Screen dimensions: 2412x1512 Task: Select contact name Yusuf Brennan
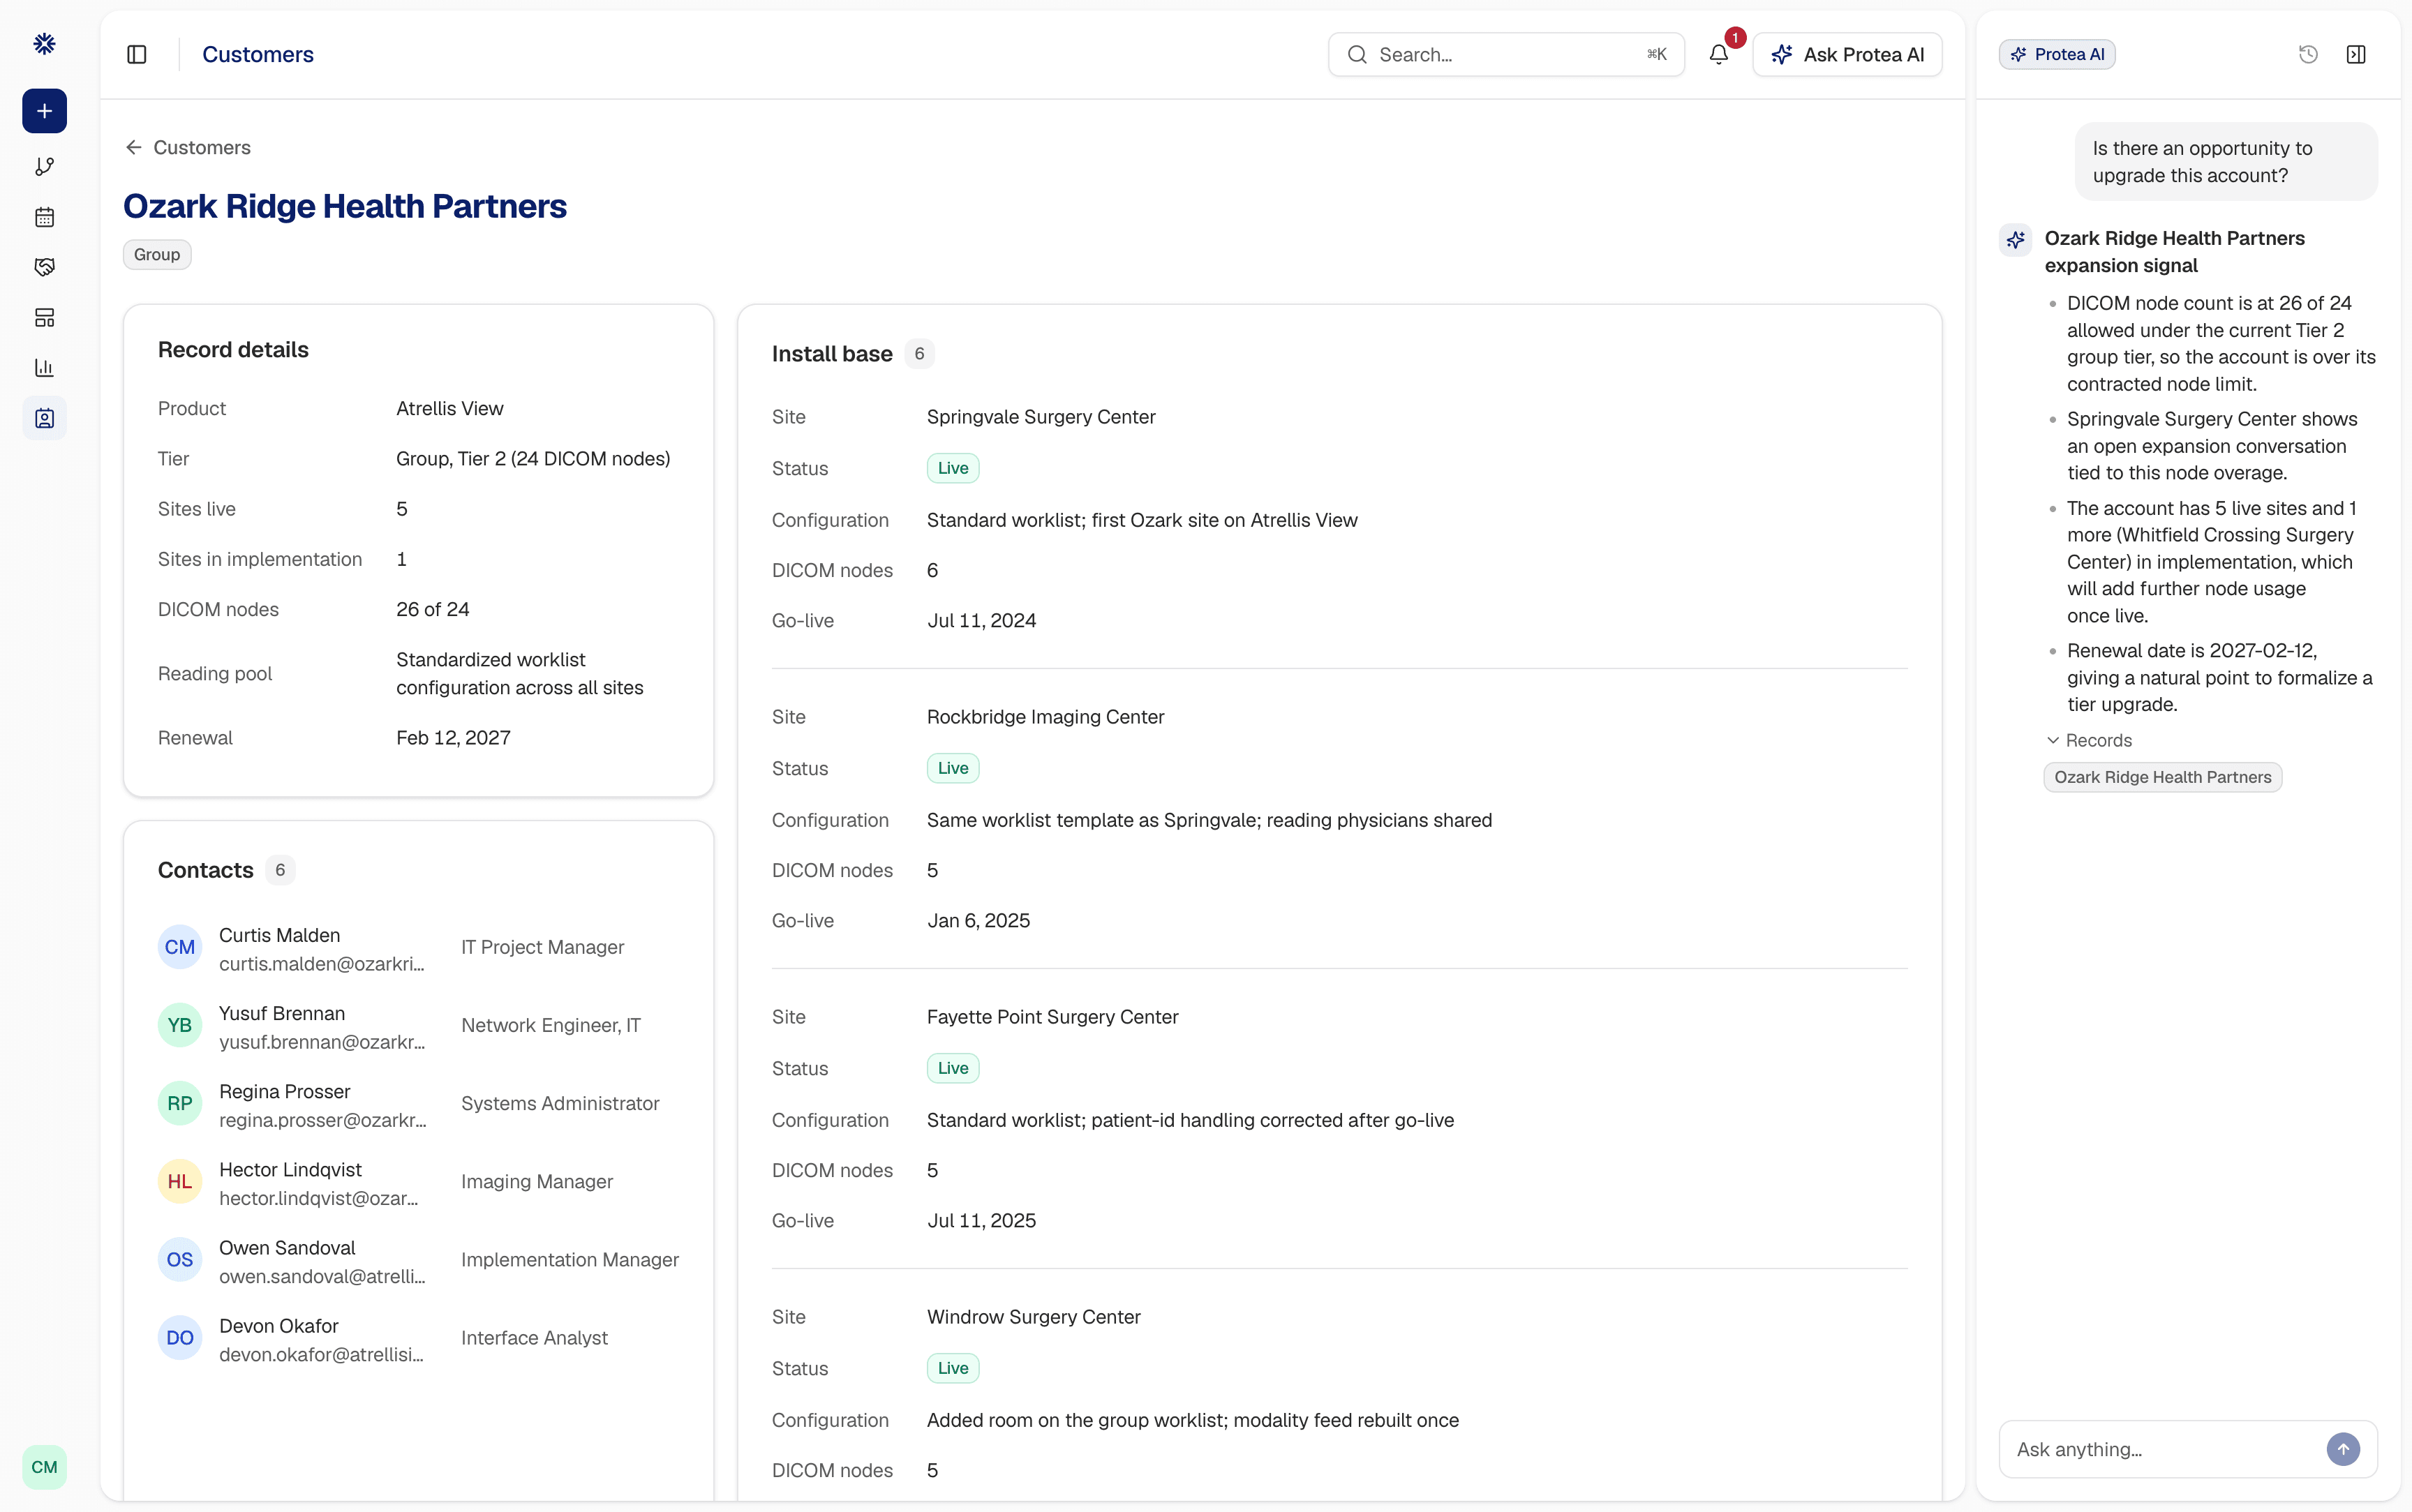[282, 1013]
